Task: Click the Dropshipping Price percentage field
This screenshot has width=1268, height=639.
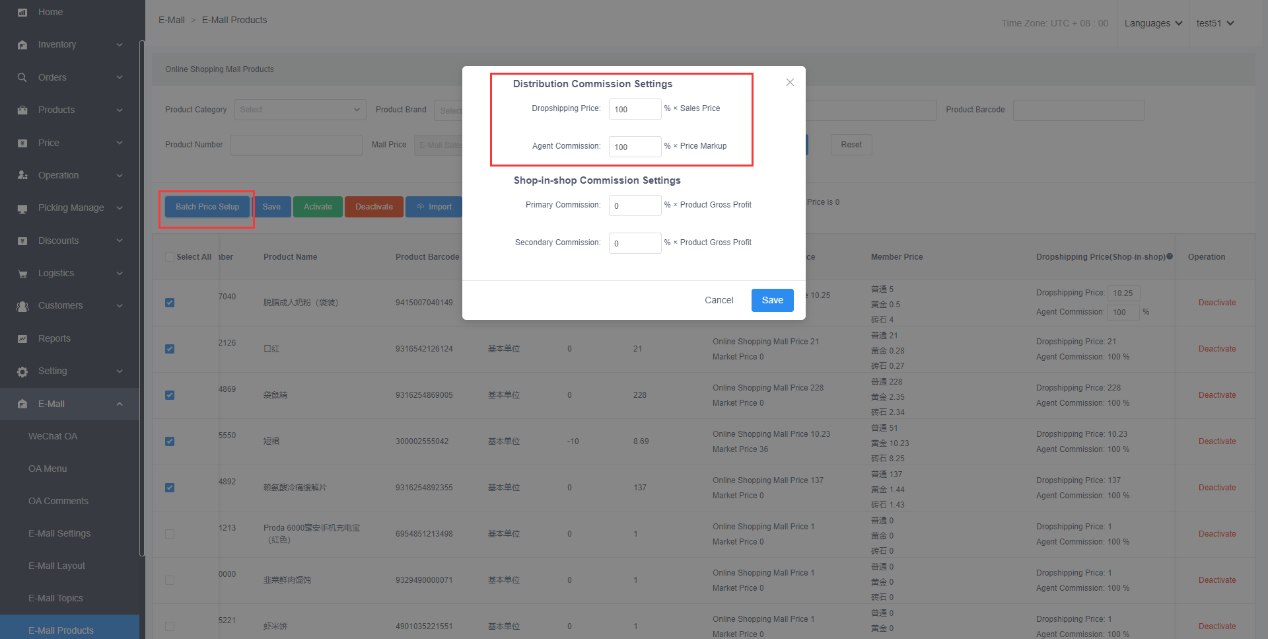Action: click(634, 109)
